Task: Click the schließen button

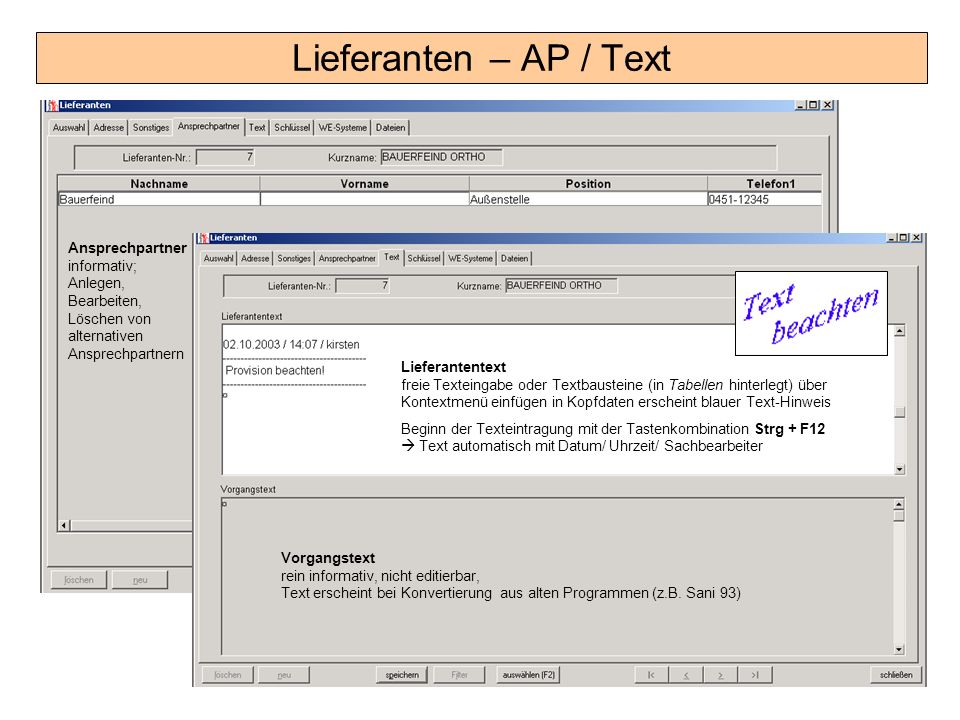Action: click(x=896, y=675)
